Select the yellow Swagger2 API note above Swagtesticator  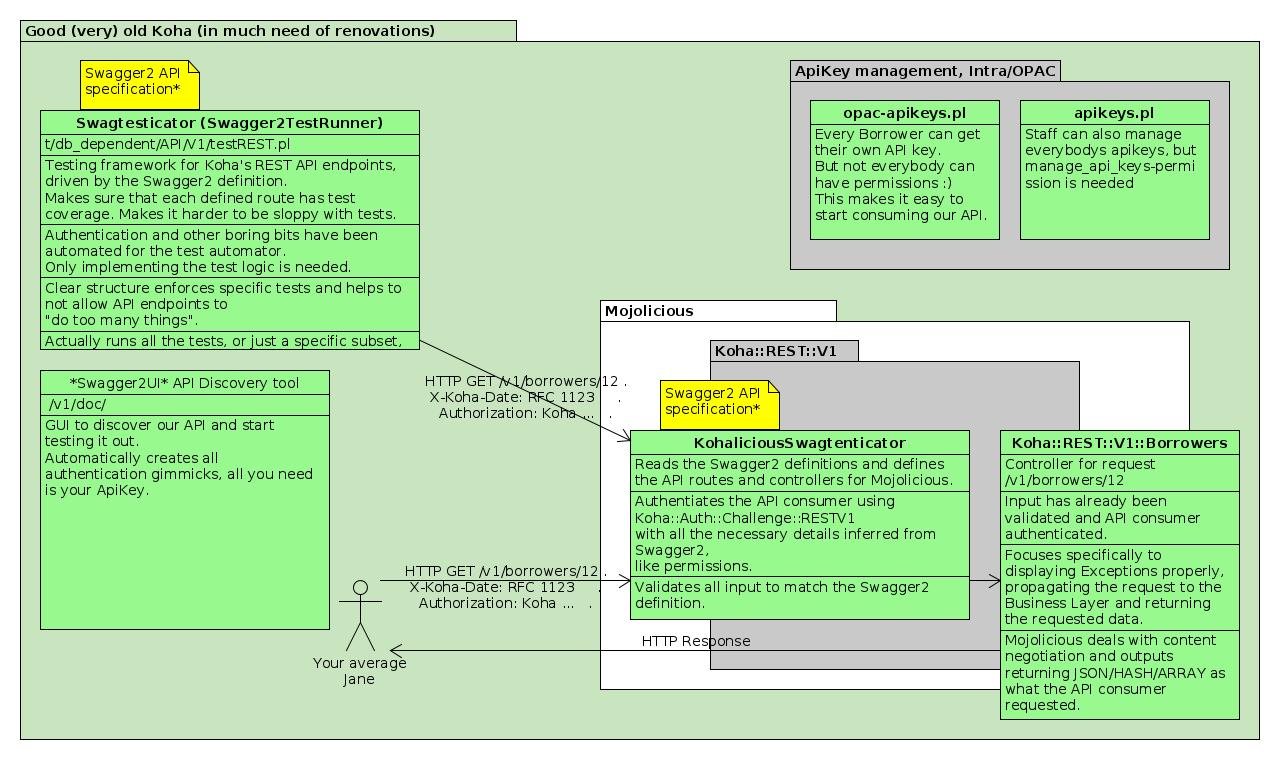click(139, 82)
